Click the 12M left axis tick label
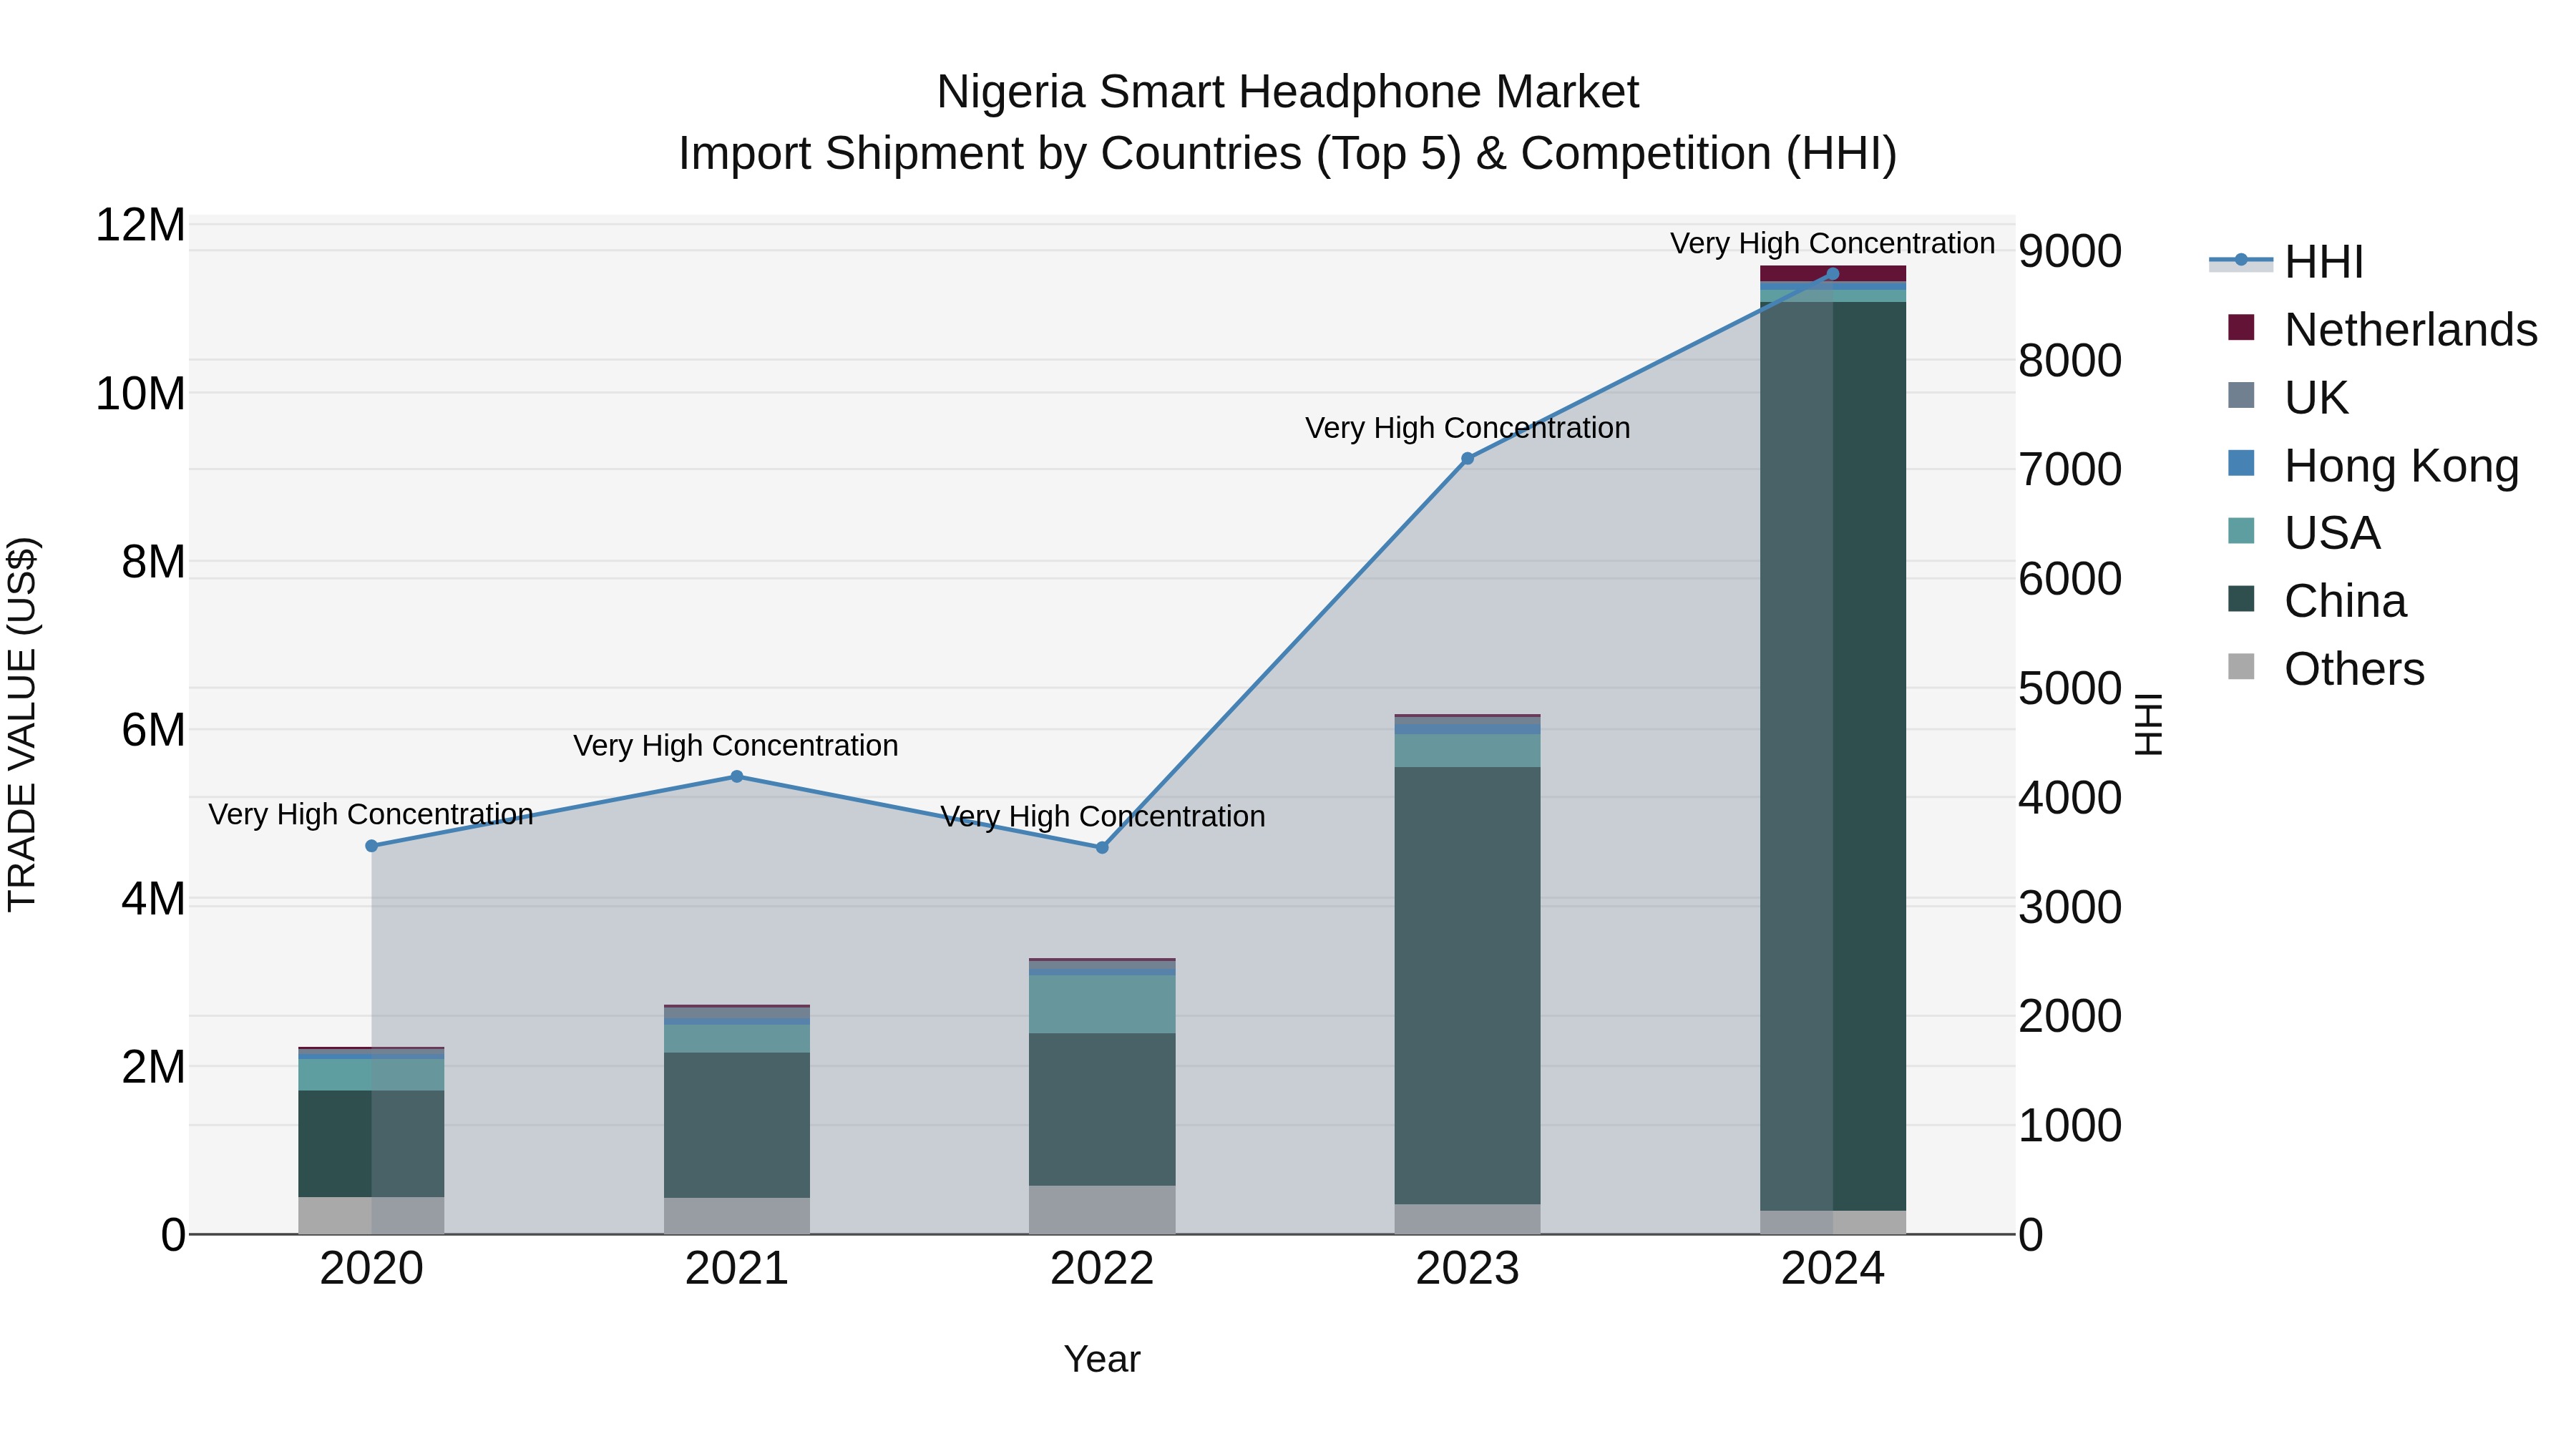The height and width of the screenshot is (1449, 2576). coord(140,225)
